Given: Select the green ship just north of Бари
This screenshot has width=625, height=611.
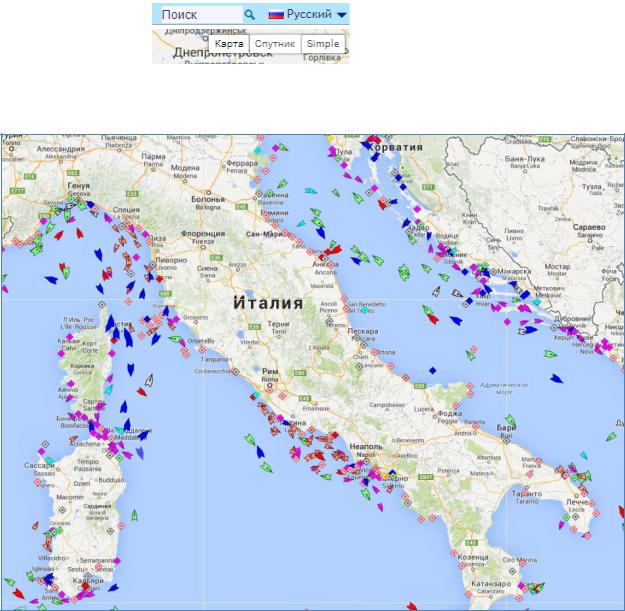Looking at the screenshot, I should [511, 421].
